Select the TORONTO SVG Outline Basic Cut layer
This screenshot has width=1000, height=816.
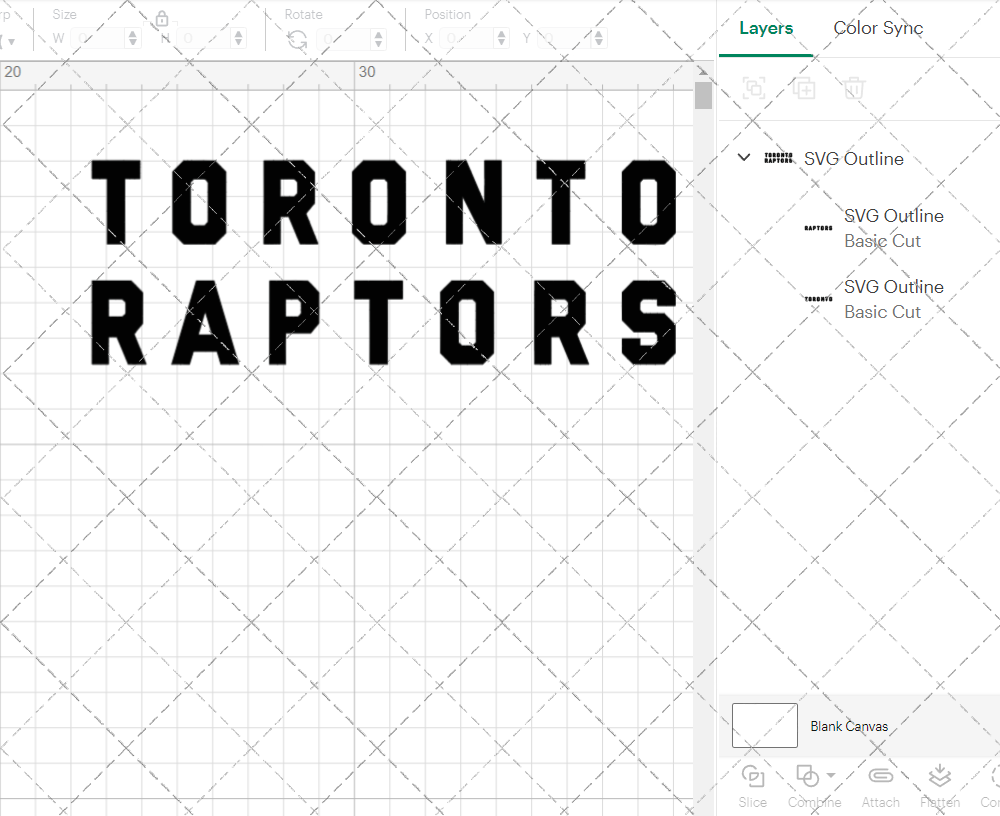894,299
